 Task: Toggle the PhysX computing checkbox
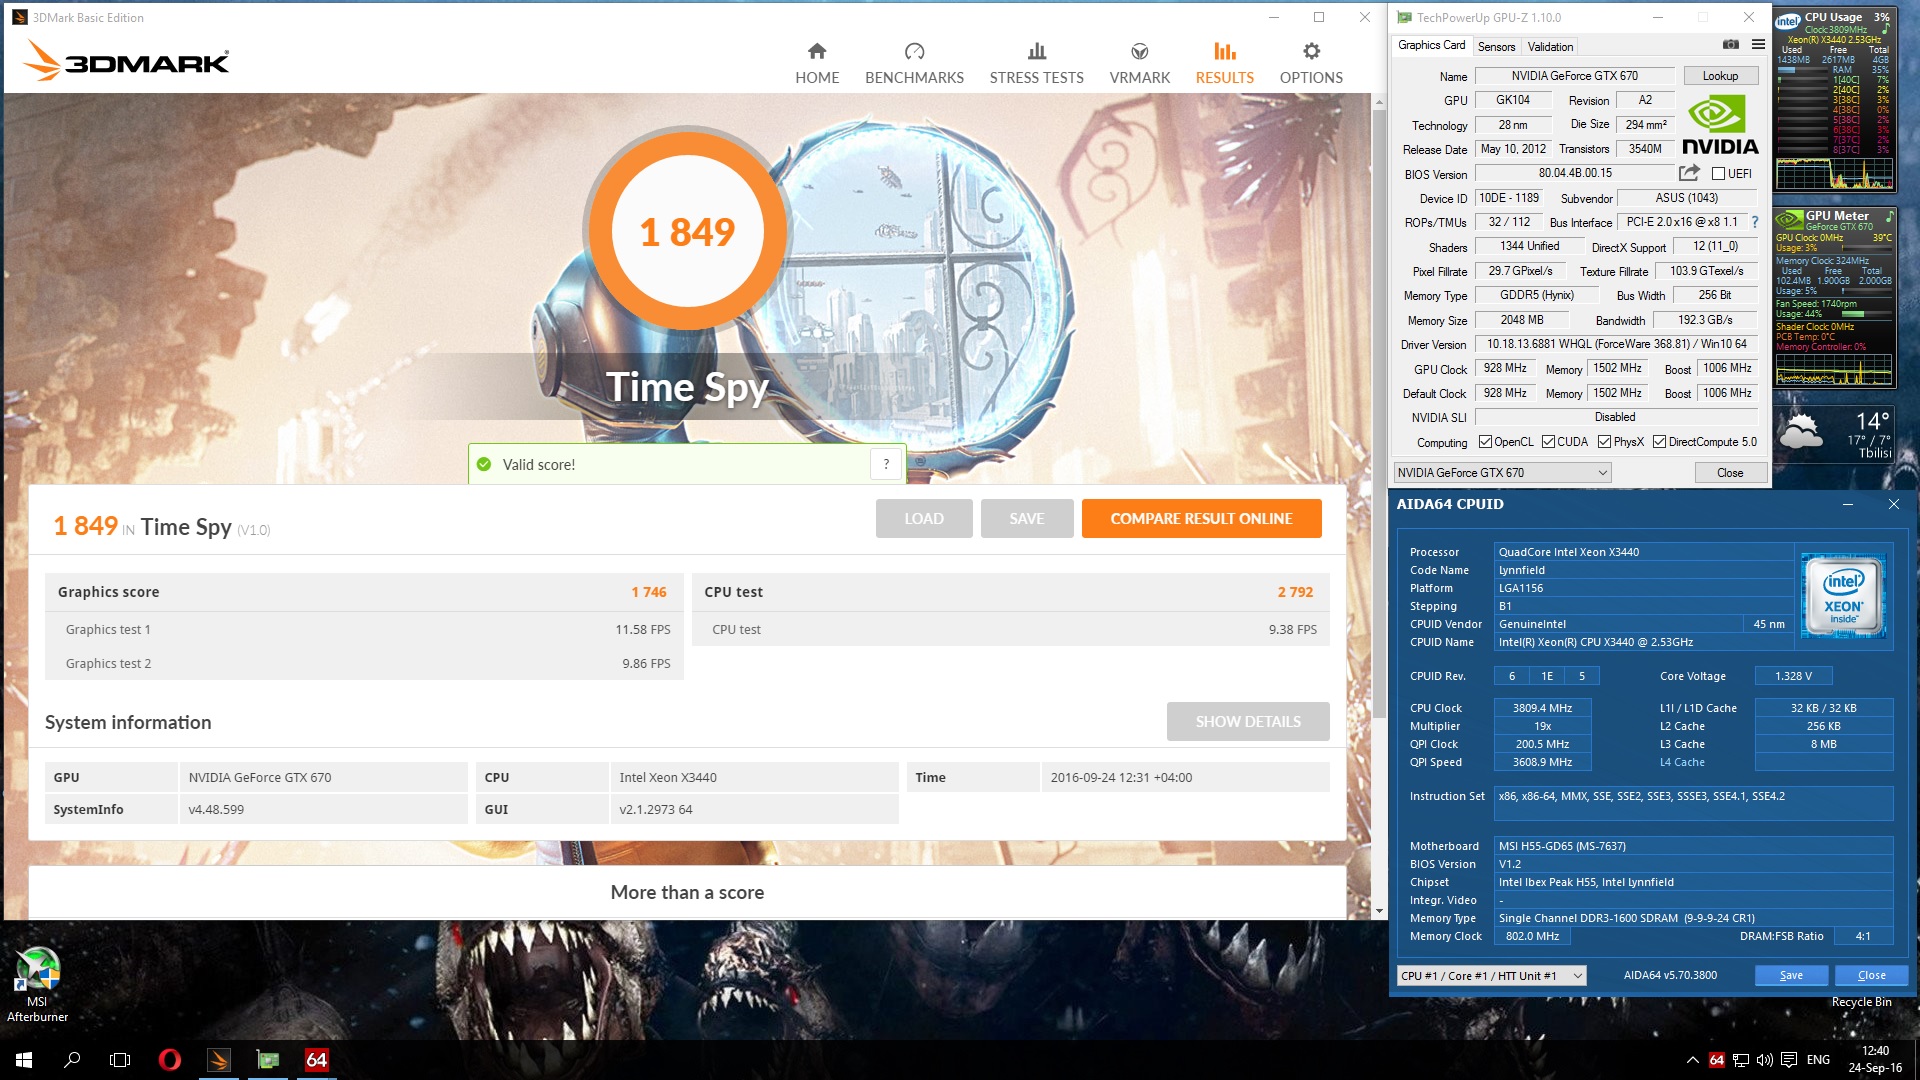coord(1604,442)
